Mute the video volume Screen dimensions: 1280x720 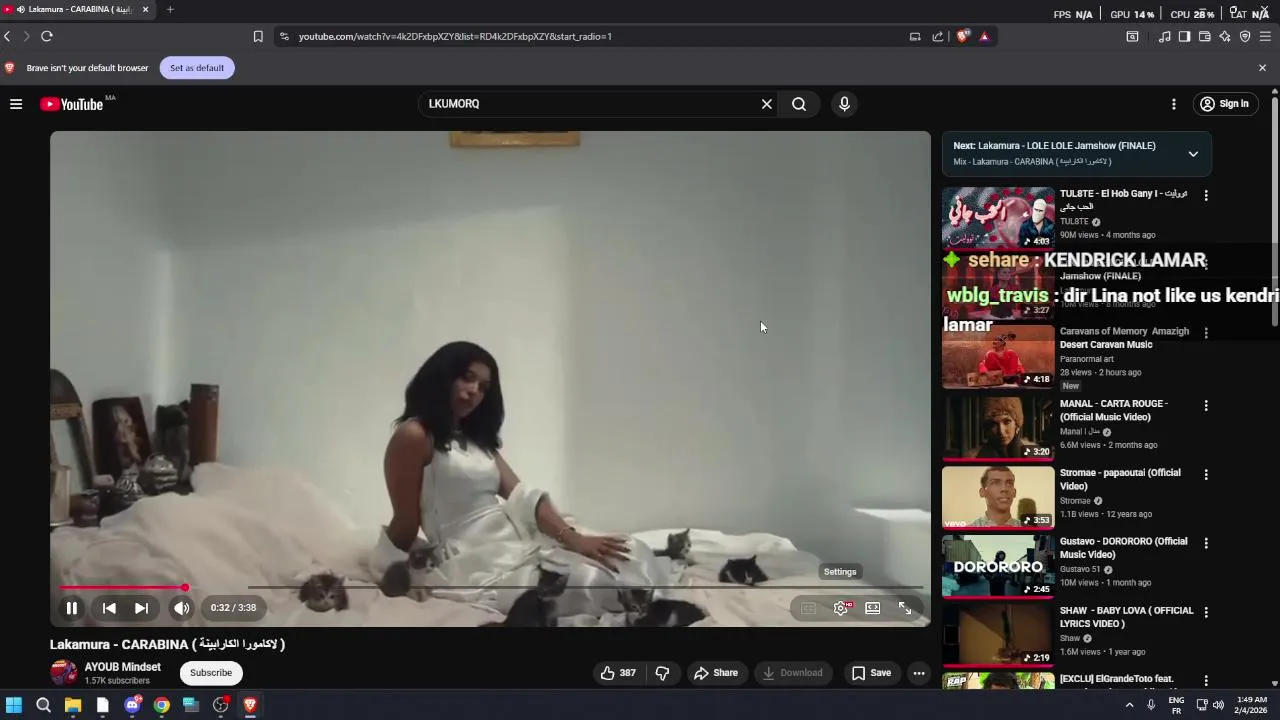coord(181,608)
